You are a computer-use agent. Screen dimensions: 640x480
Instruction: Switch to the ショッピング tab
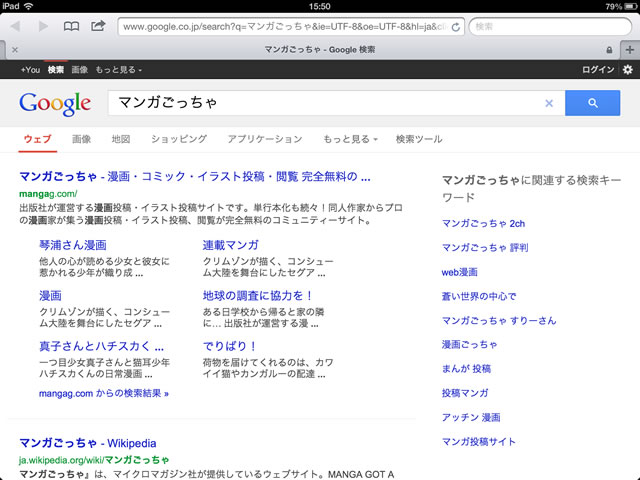coord(179,139)
